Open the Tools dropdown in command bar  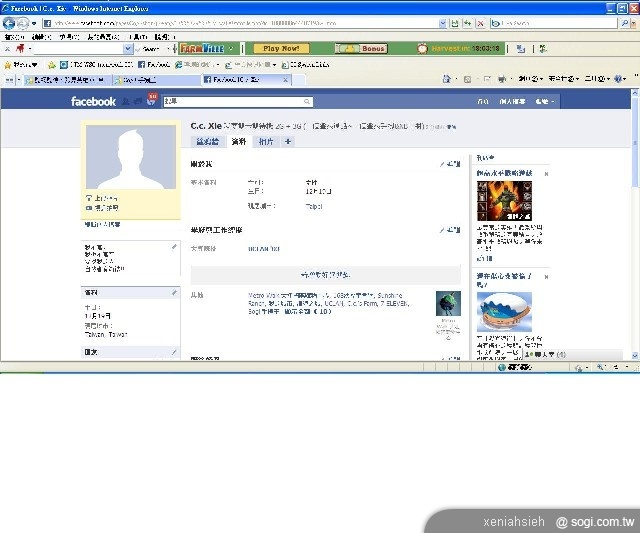pos(597,79)
